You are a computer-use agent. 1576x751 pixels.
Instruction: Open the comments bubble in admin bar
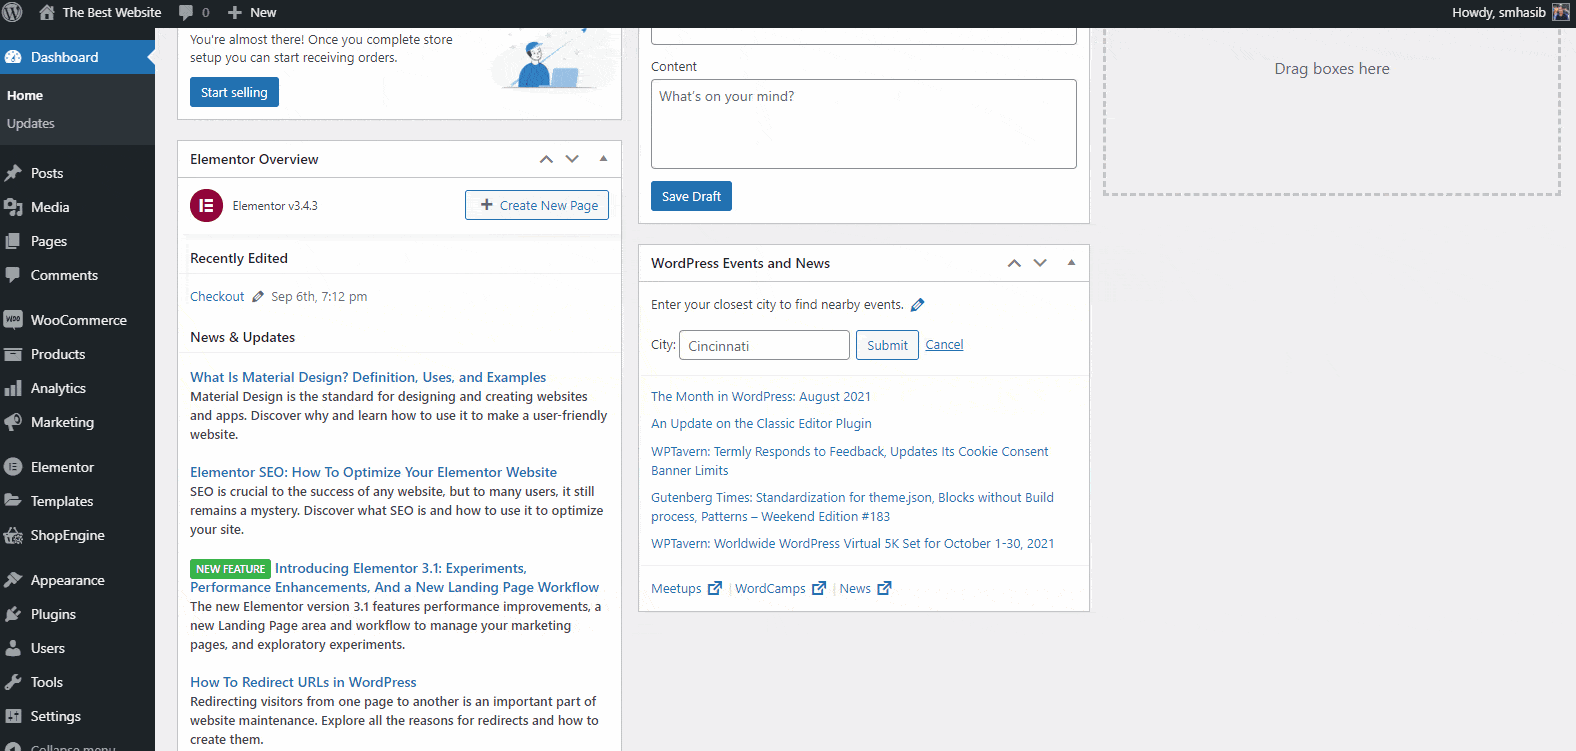click(x=186, y=13)
